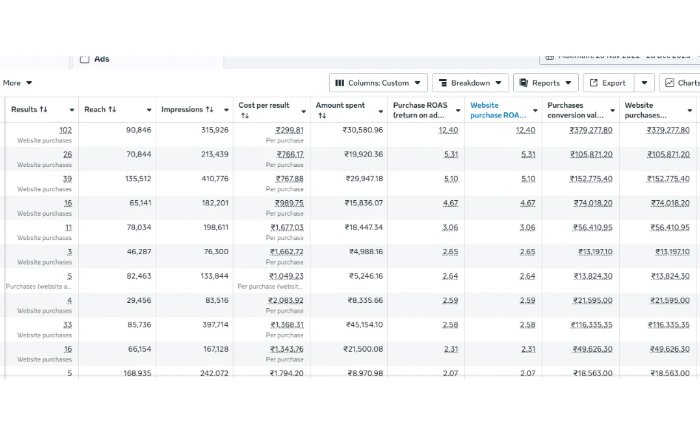Select the Website purchase ROAS column header
Image resolution: width=700 pixels, height=435 pixels.
click(498, 110)
